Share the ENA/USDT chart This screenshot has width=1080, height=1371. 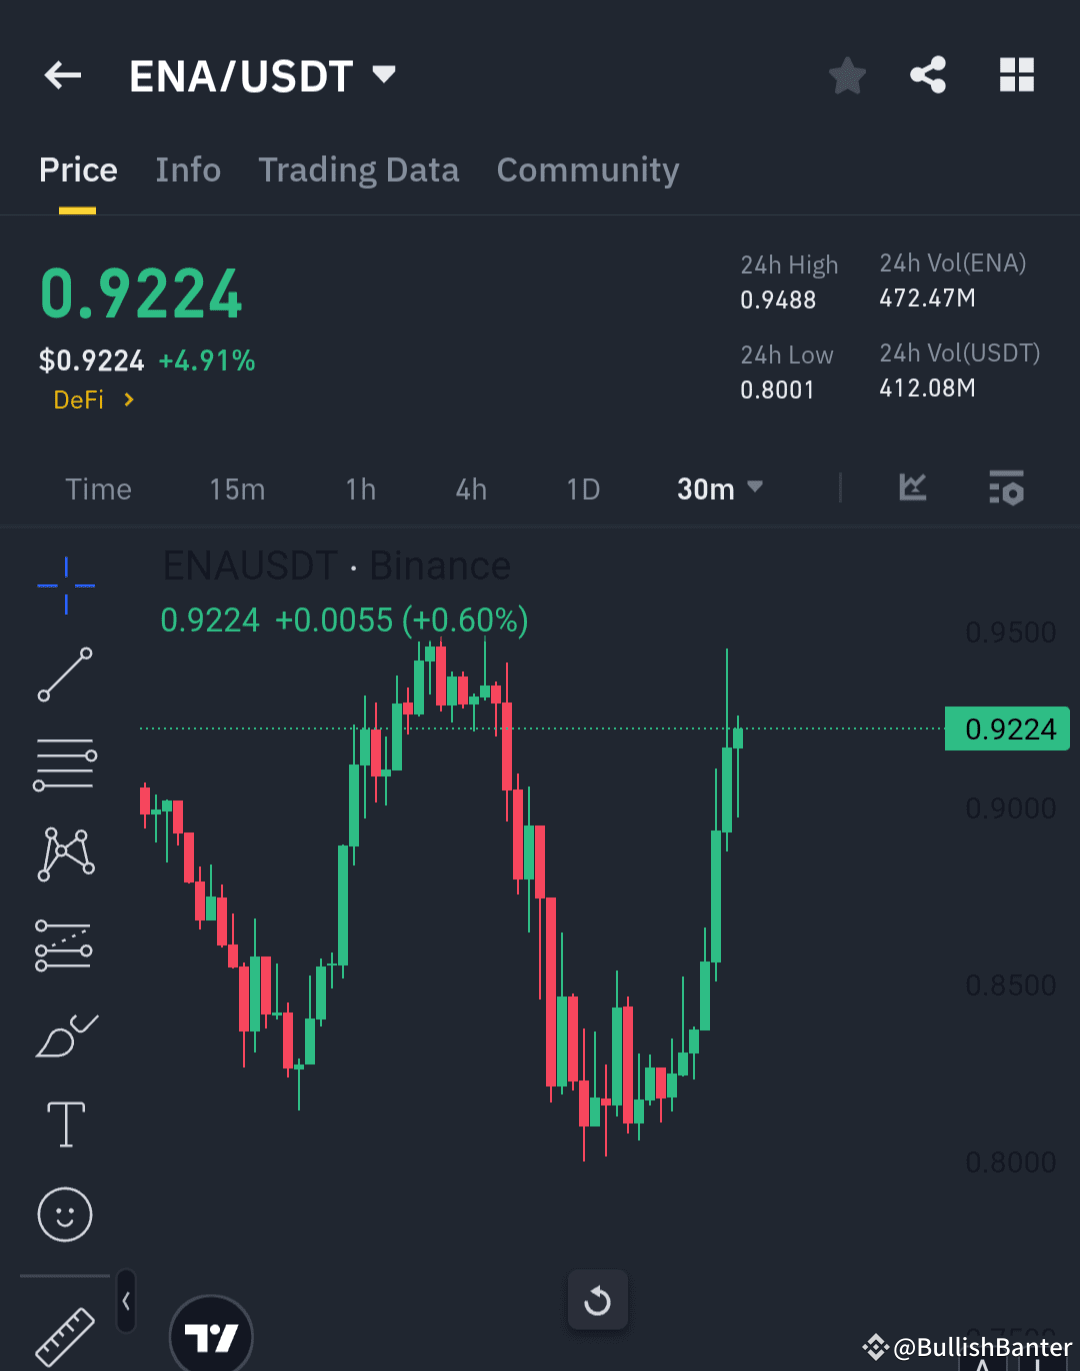pyautogui.click(x=928, y=74)
